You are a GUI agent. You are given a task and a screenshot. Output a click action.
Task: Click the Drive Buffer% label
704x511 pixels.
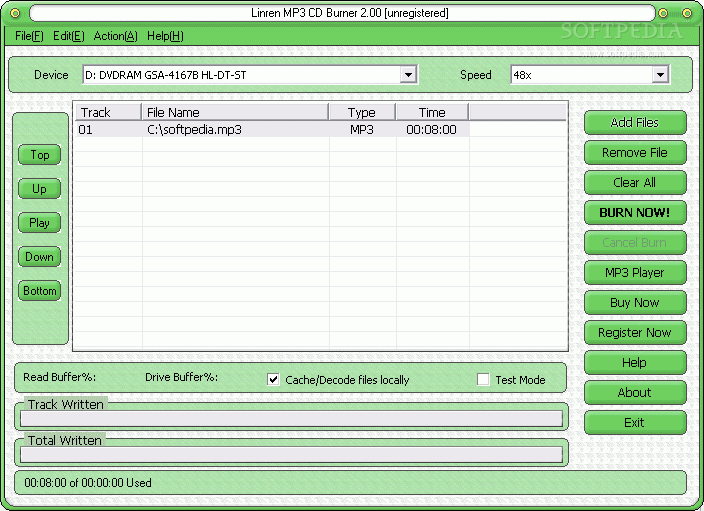181,377
